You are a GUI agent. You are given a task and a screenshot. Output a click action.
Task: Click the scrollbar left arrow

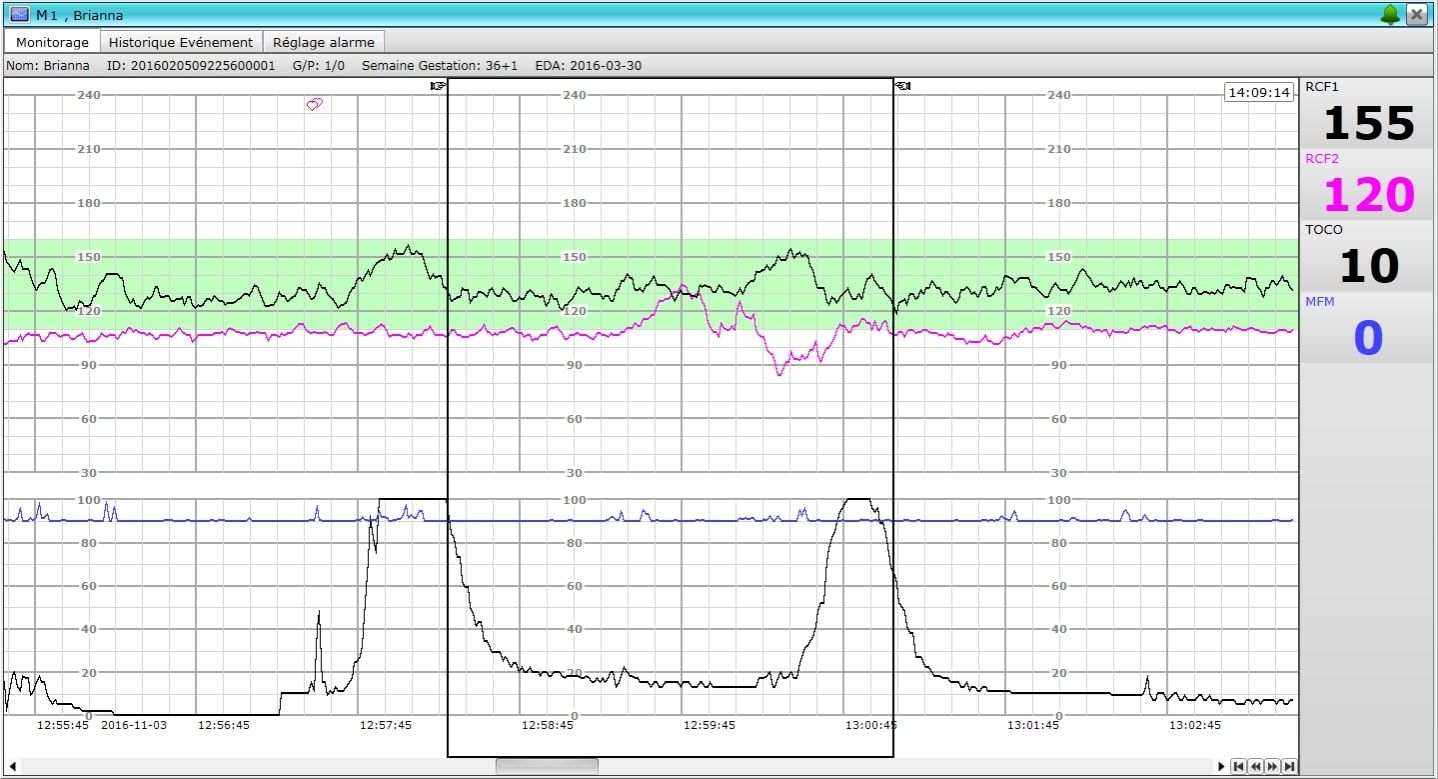pos(12,767)
